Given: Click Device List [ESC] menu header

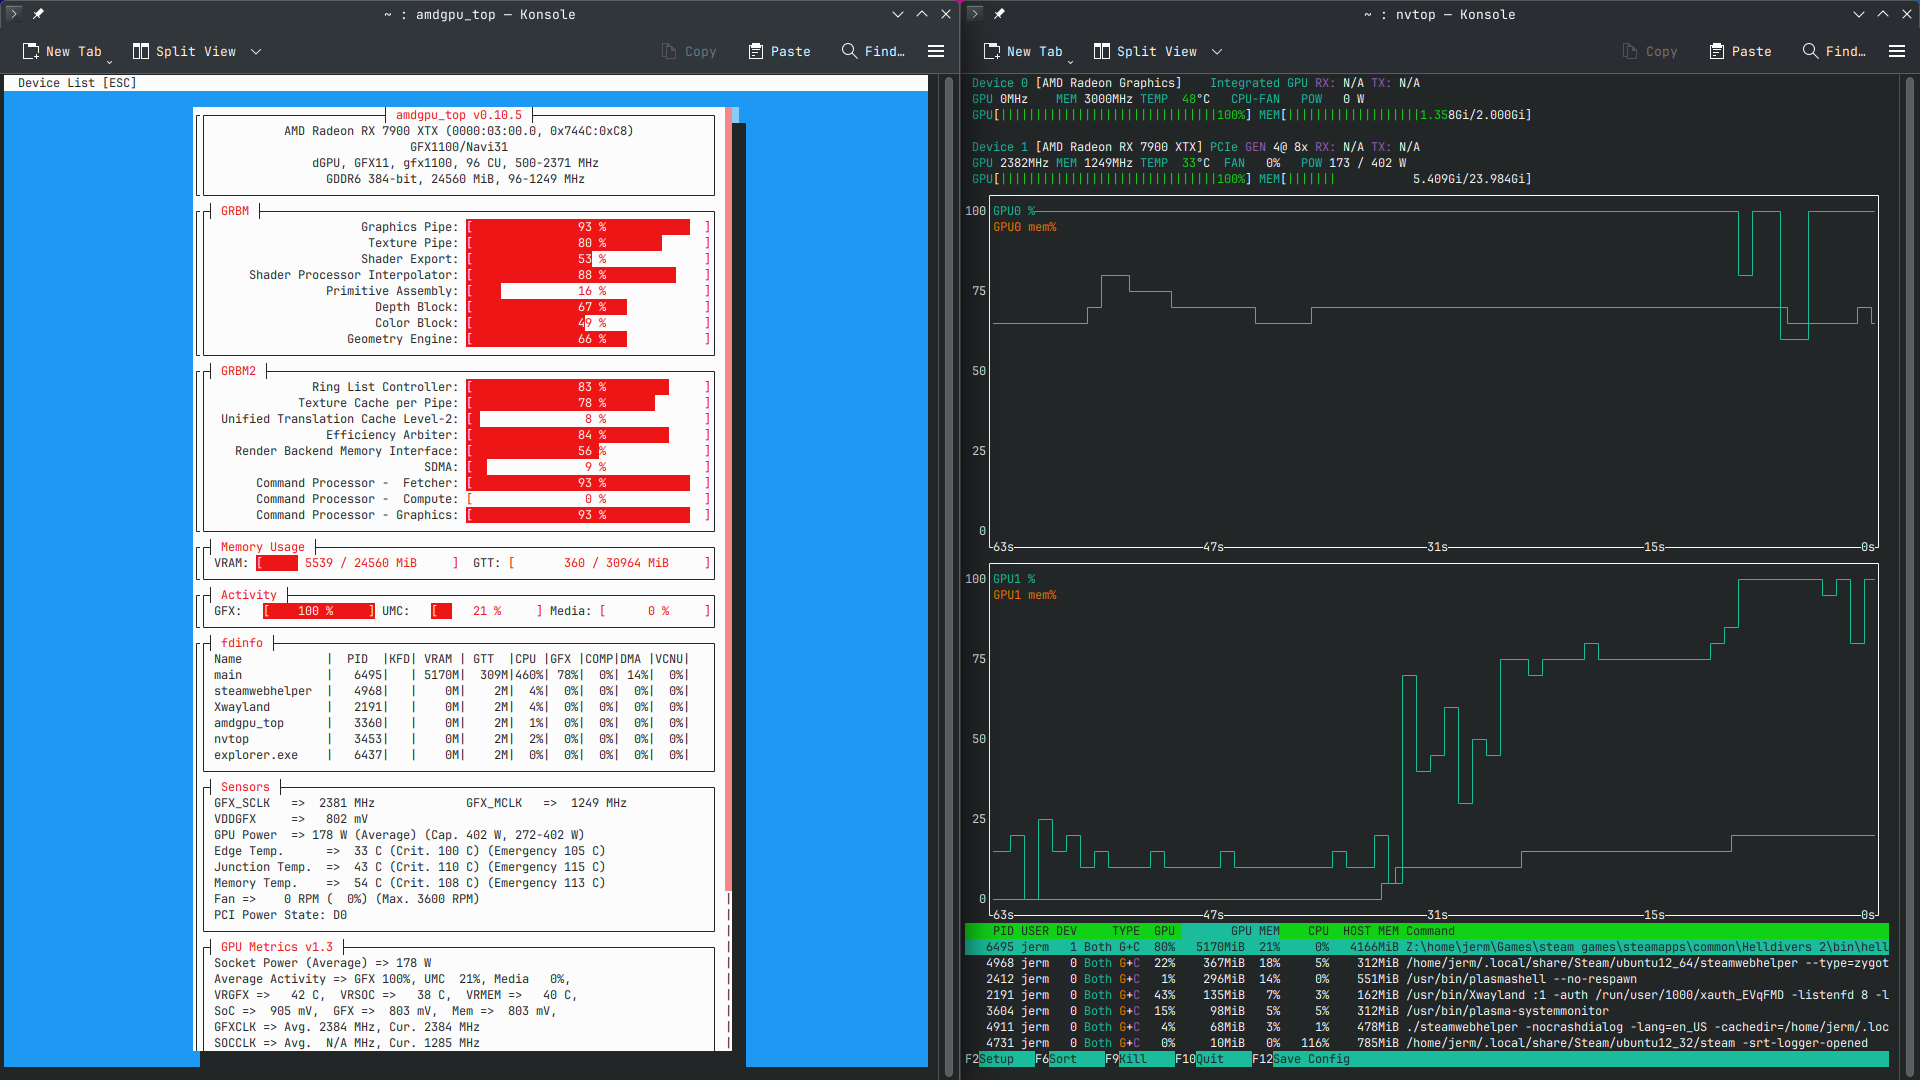Looking at the screenshot, I should click(x=77, y=83).
